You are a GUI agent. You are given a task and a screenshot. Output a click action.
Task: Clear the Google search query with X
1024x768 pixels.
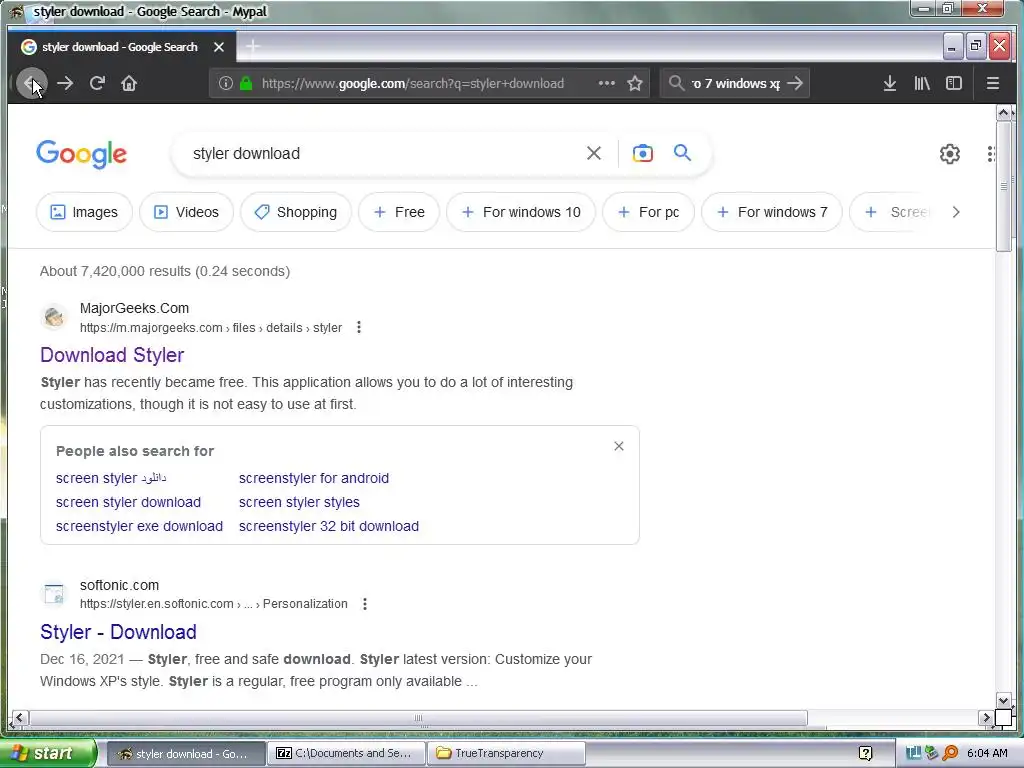click(x=594, y=153)
